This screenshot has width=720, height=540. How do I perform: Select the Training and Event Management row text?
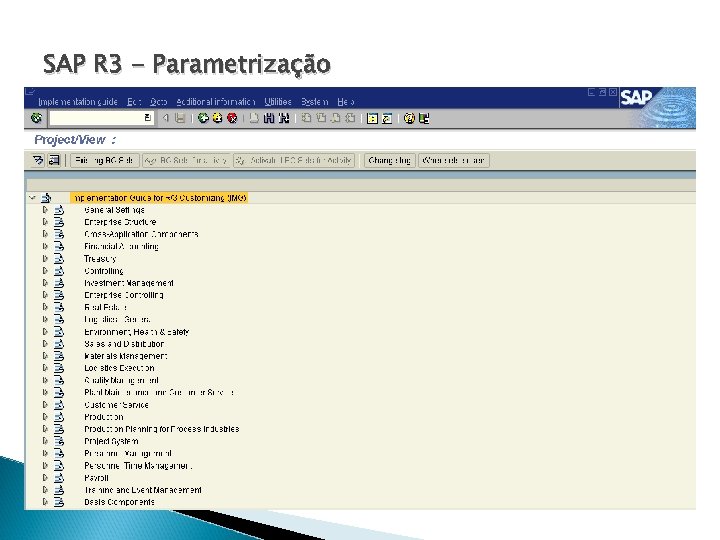coord(142,490)
